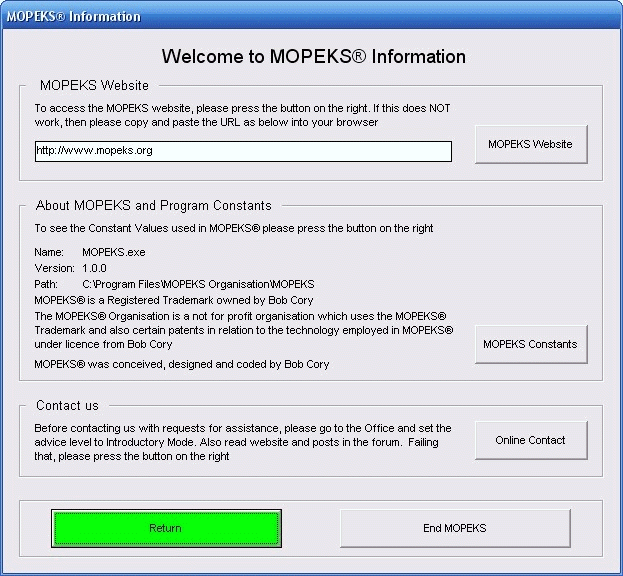This screenshot has width=623, height=576.
Task: Open the MOPEKS Website button
Action: [x=531, y=144]
